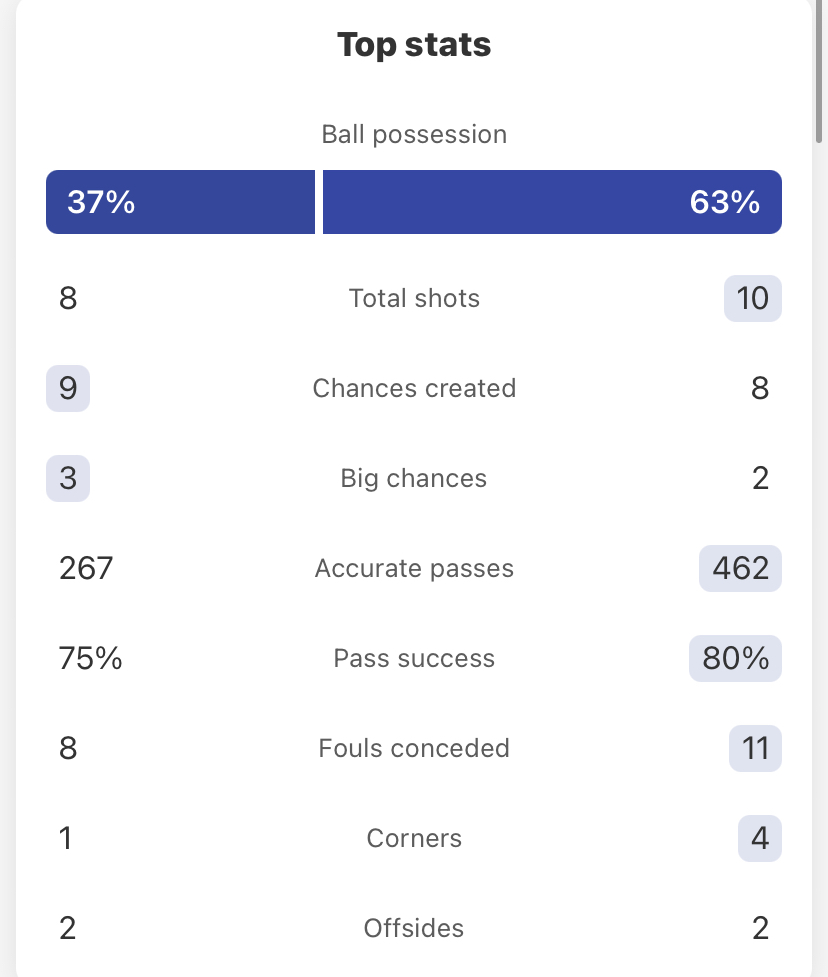Open the Pass success stat label
The height and width of the screenshot is (977, 828).
[x=414, y=658]
